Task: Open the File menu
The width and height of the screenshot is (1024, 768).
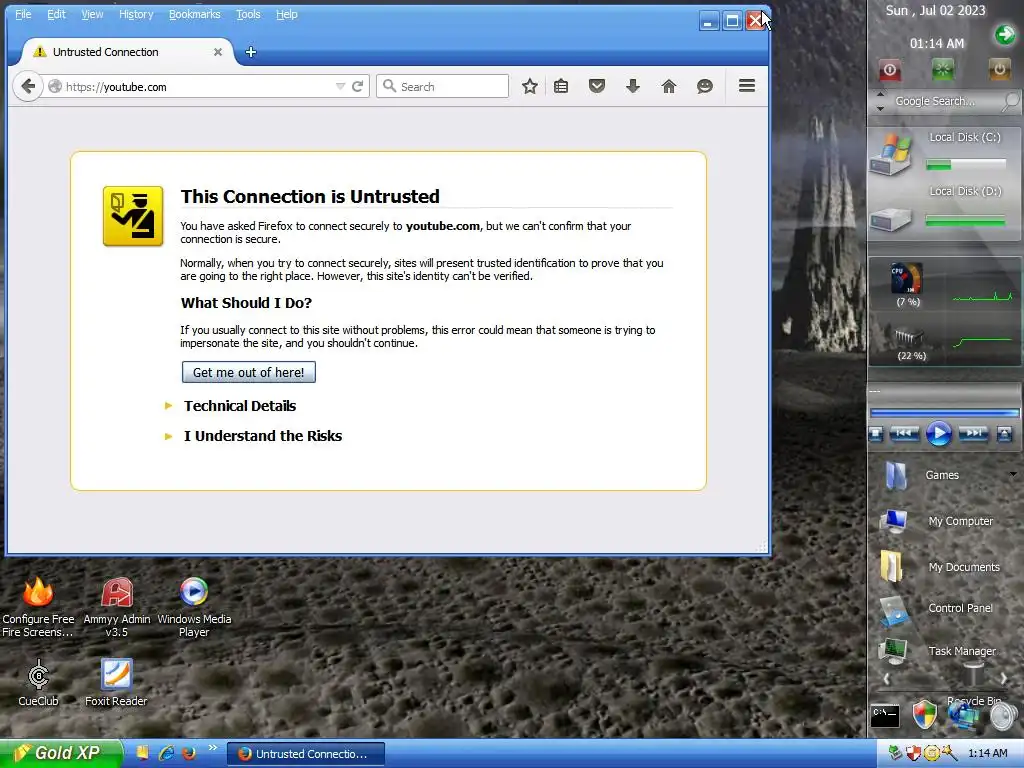Action: pyautogui.click(x=23, y=14)
